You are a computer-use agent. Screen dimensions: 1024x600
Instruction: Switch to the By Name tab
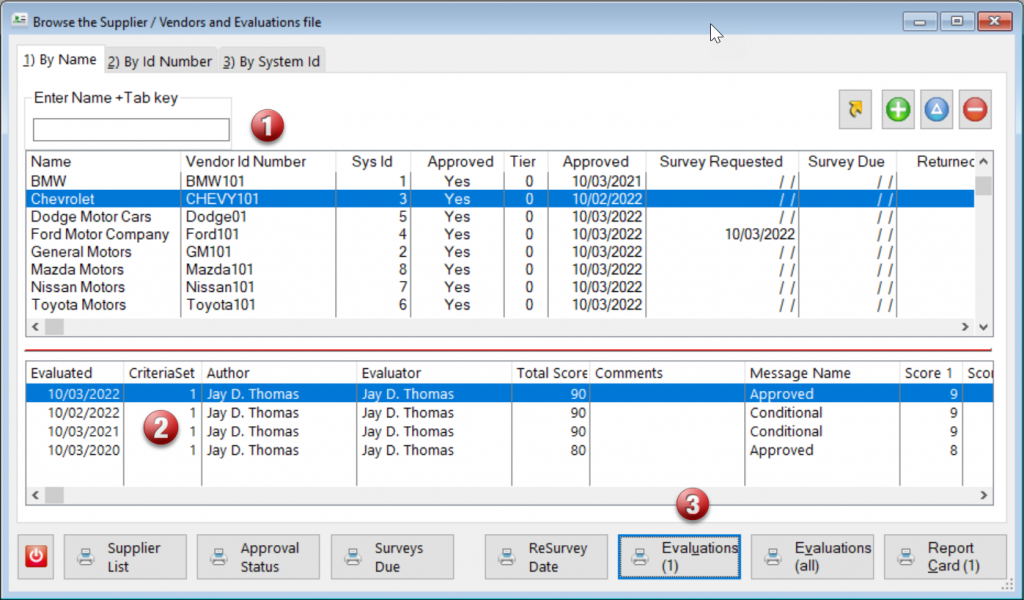pyautogui.click(x=60, y=59)
